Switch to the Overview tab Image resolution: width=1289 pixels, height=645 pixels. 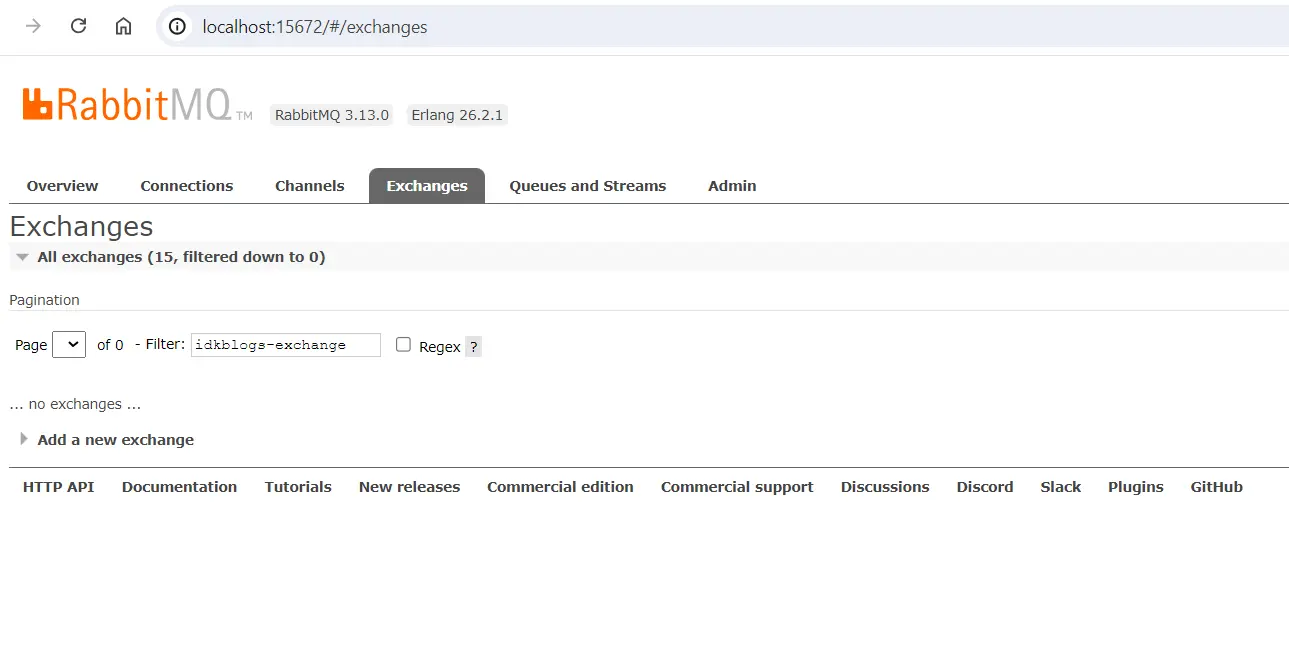click(x=63, y=186)
